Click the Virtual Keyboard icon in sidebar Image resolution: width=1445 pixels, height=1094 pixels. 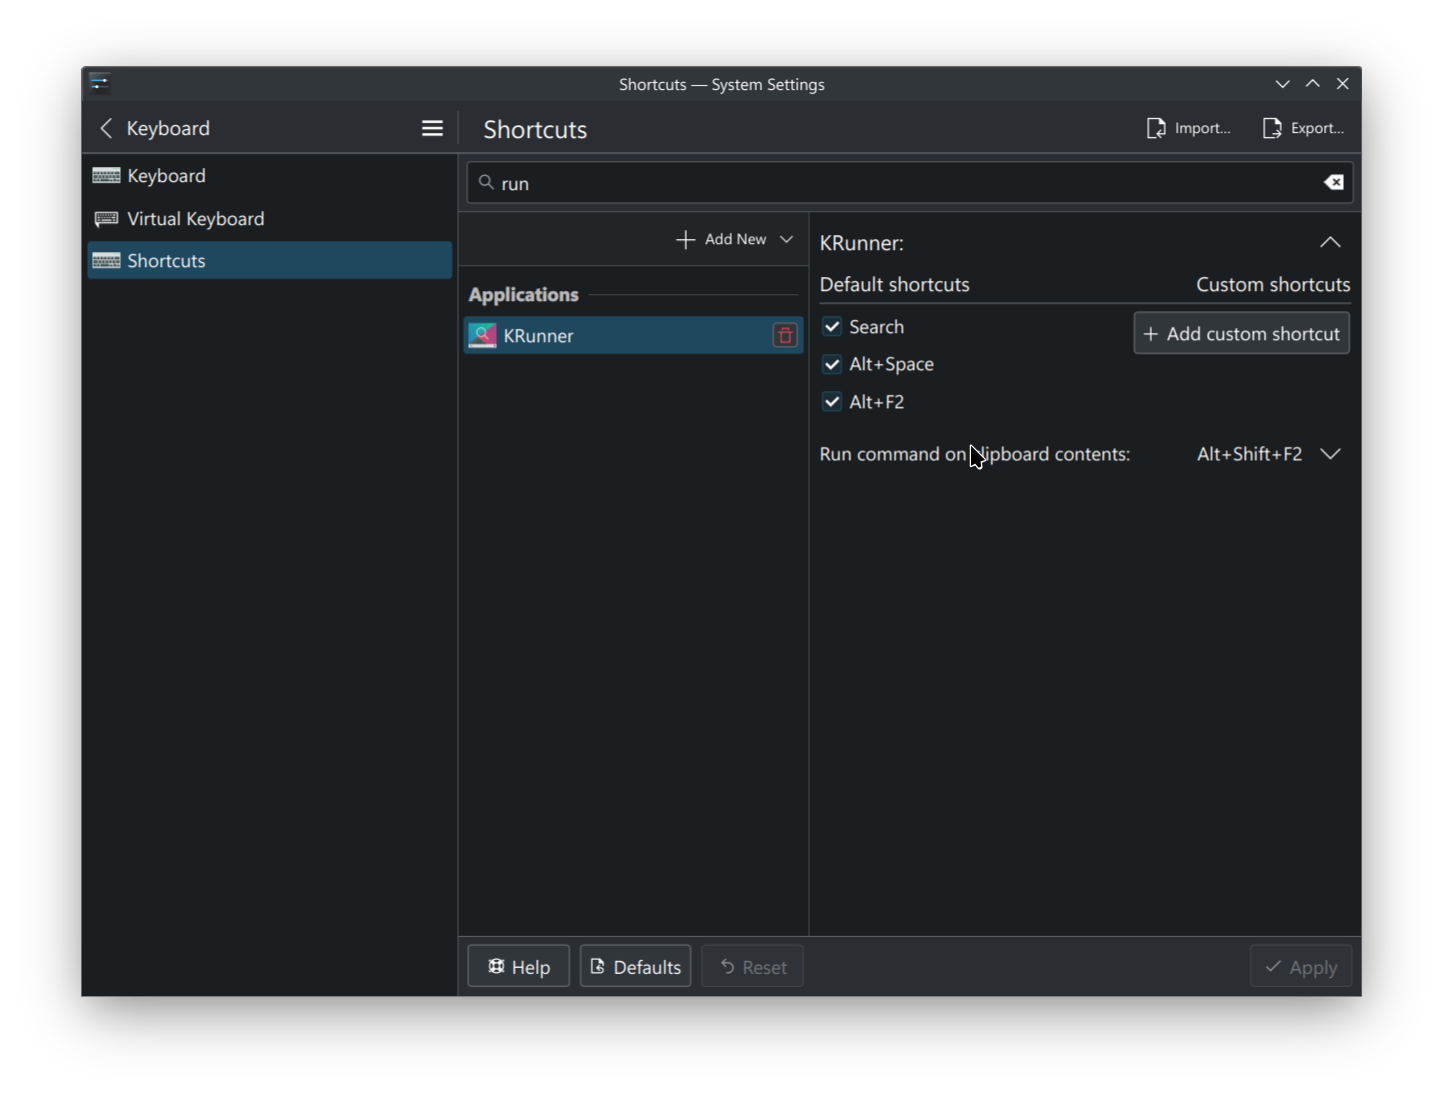106,219
